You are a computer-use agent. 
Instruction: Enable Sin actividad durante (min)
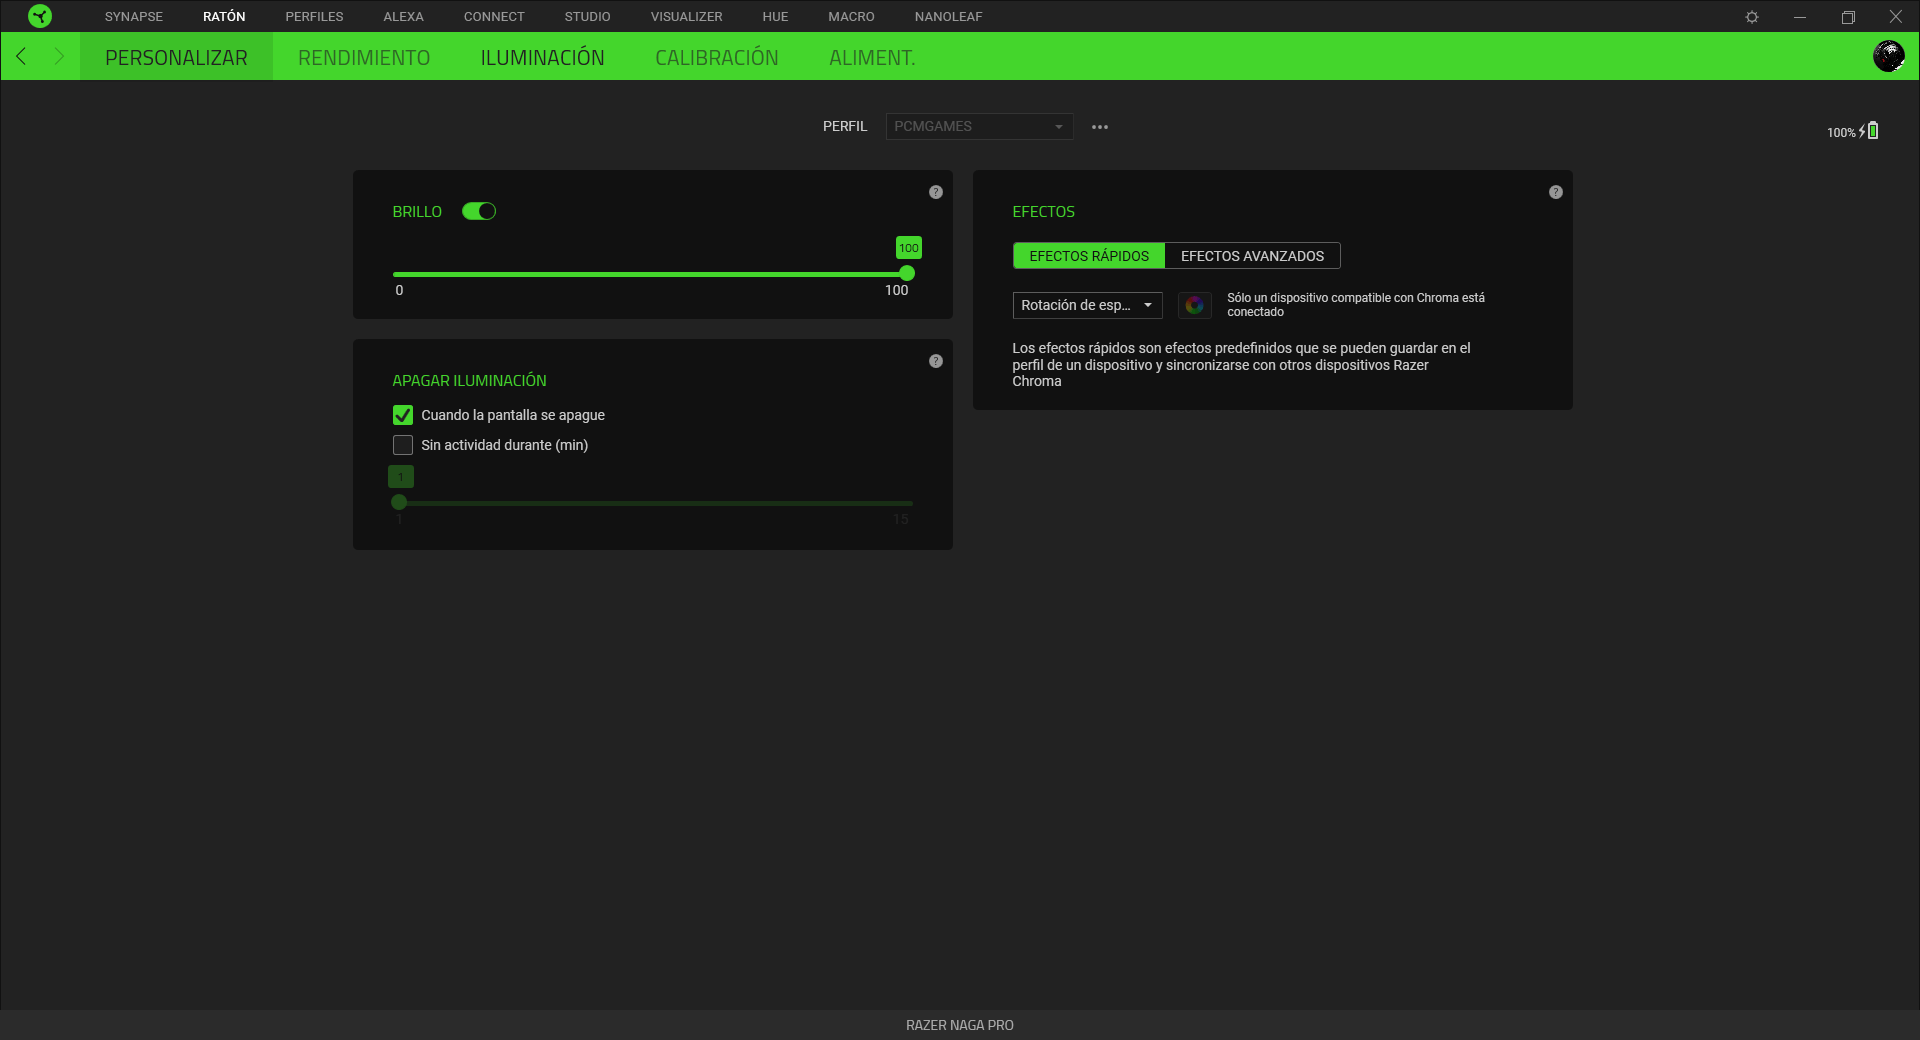(x=403, y=445)
